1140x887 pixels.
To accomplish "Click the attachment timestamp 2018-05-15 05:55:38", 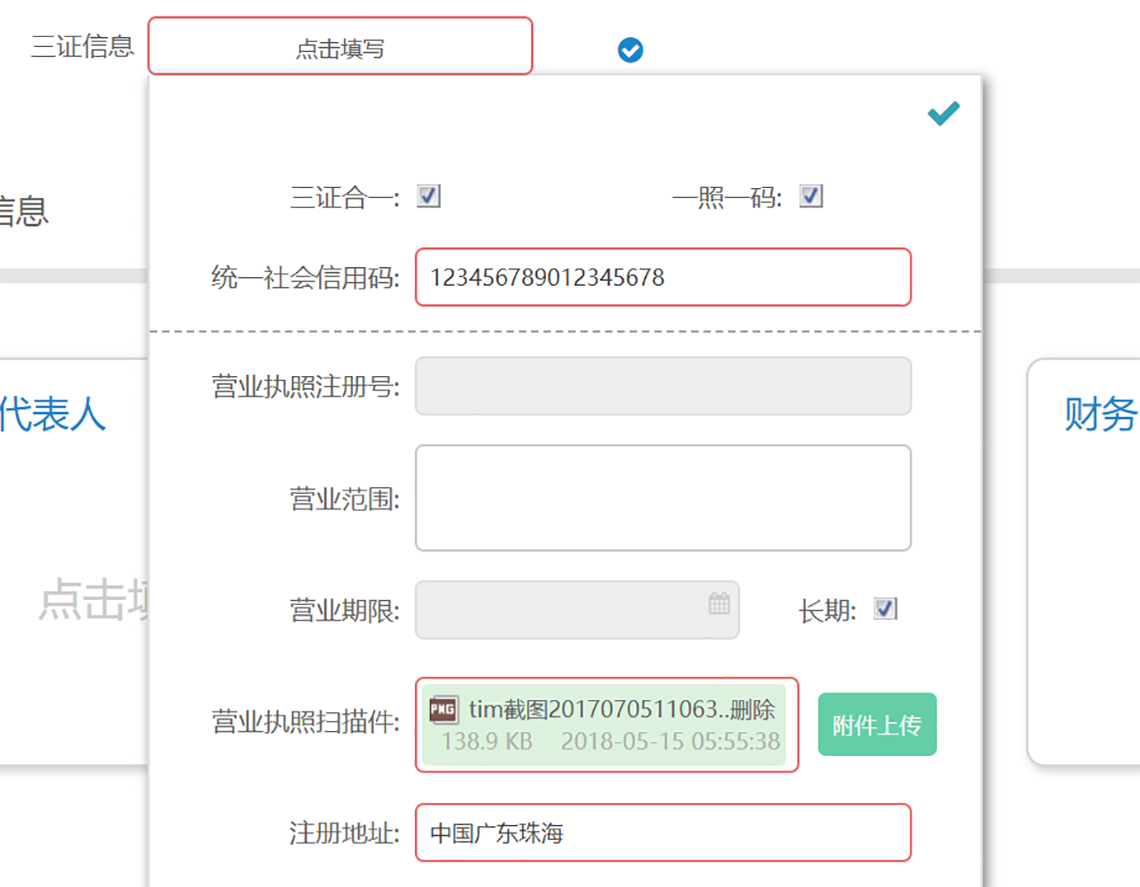I will point(670,742).
